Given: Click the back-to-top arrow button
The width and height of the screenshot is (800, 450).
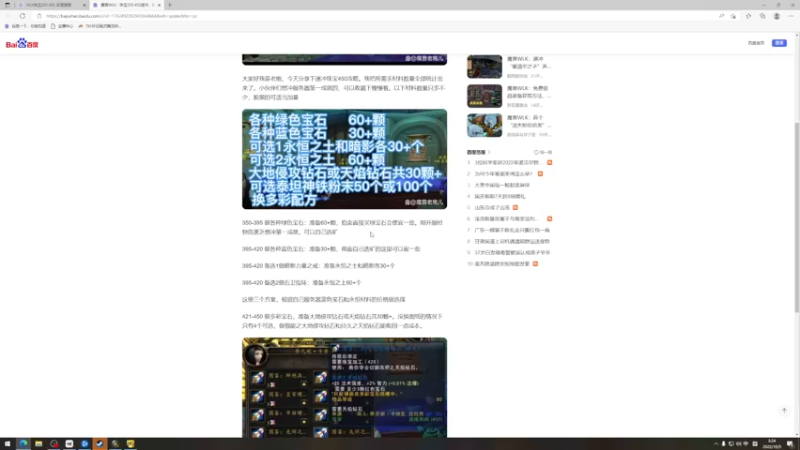Looking at the screenshot, I should tap(784, 411).
